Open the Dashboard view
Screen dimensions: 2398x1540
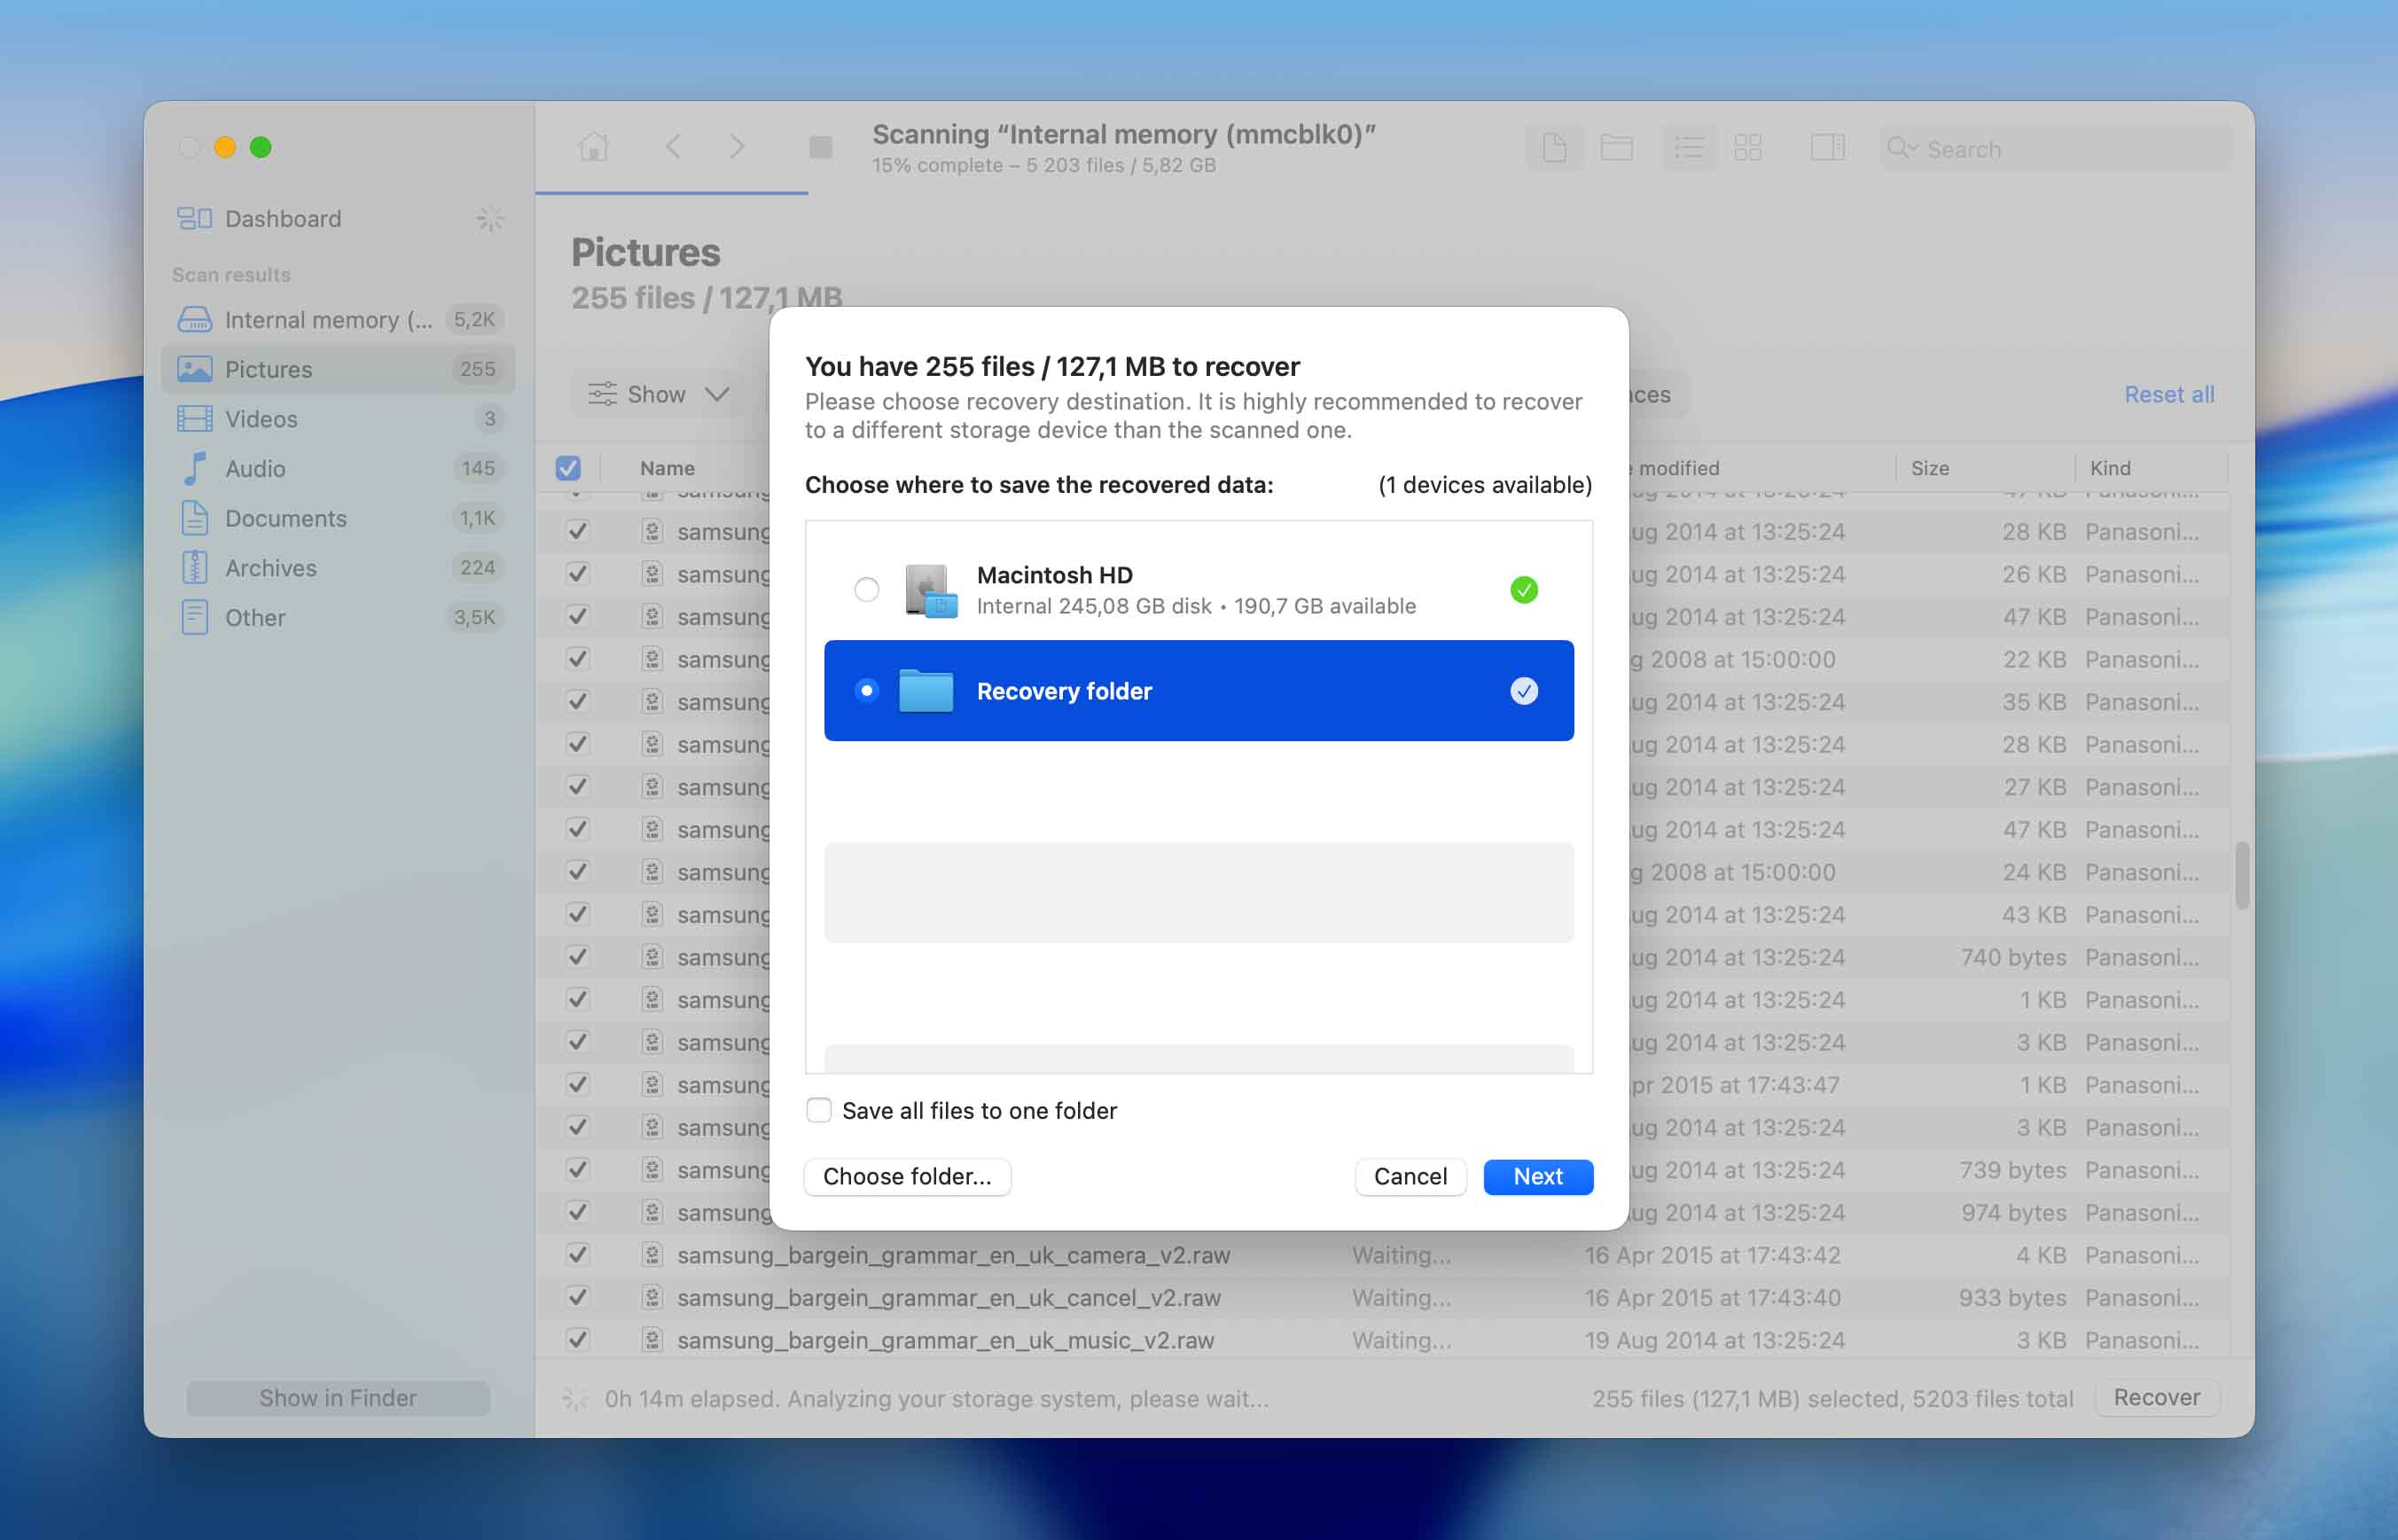click(x=281, y=218)
